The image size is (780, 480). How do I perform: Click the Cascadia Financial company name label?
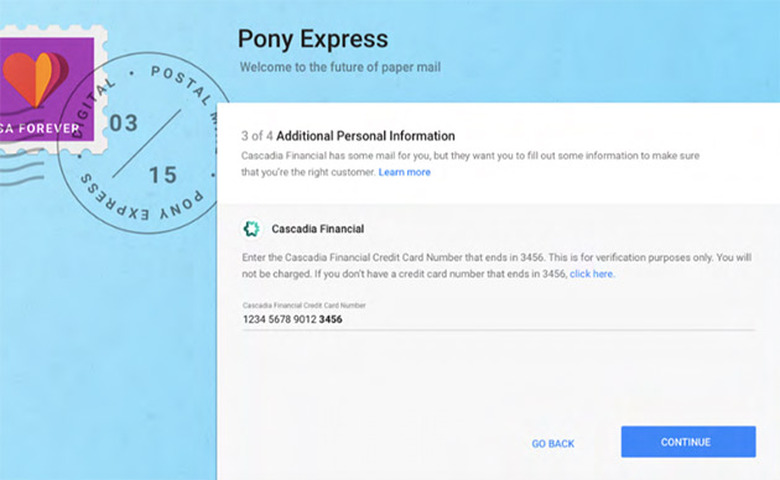coord(317,229)
